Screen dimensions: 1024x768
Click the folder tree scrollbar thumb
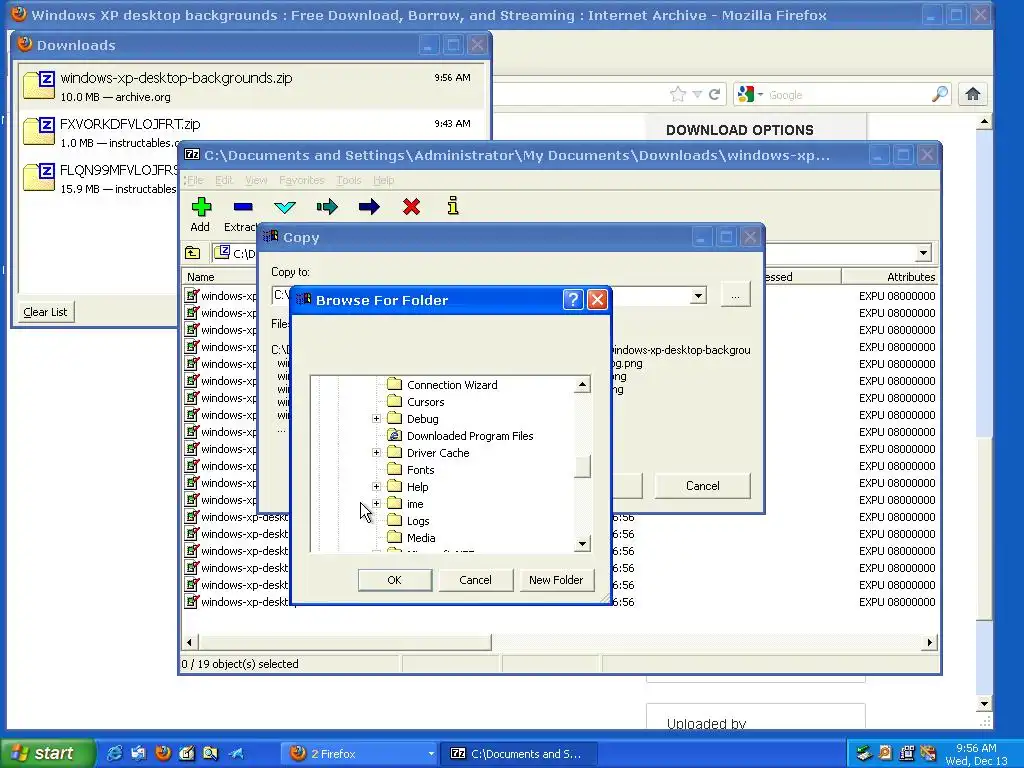click(x=582, y=466)
